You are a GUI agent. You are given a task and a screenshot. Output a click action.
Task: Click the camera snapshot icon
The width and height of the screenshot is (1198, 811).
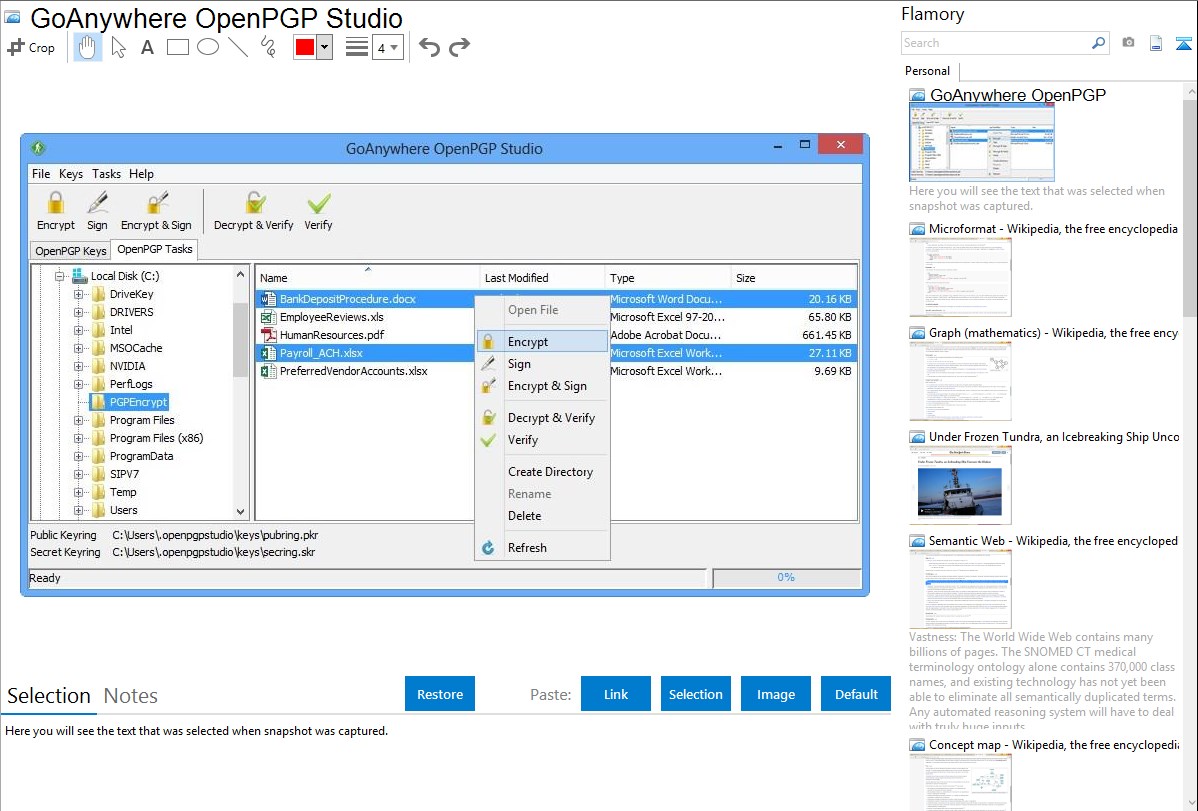coord(1128,43)
